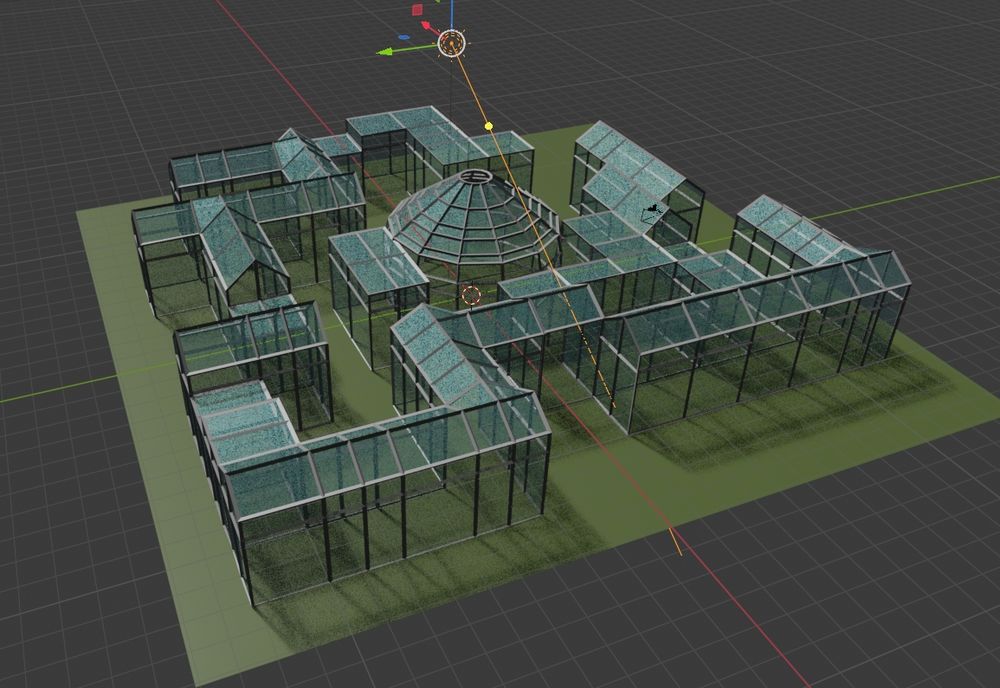Click the red square plane-move handle

417,10
